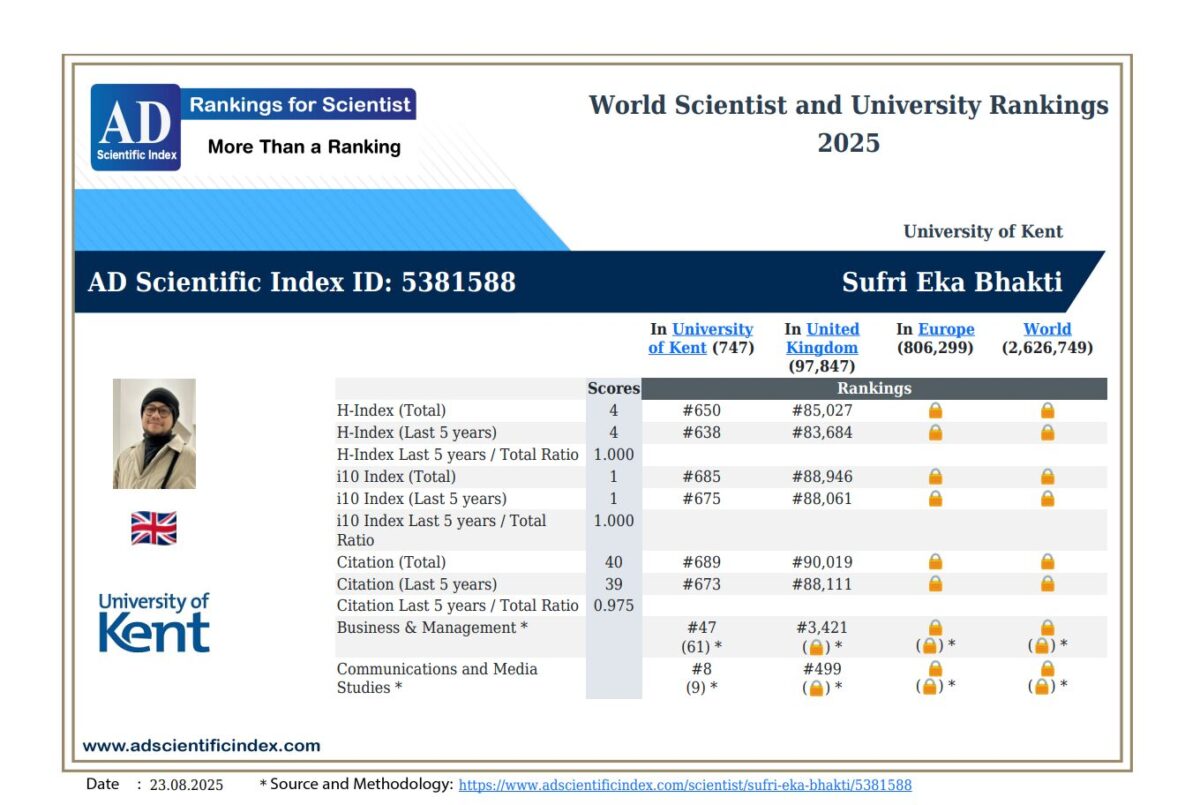Click UK ranking value #83,684
The width and height of the screenshot is (1200, 805).
822,432
